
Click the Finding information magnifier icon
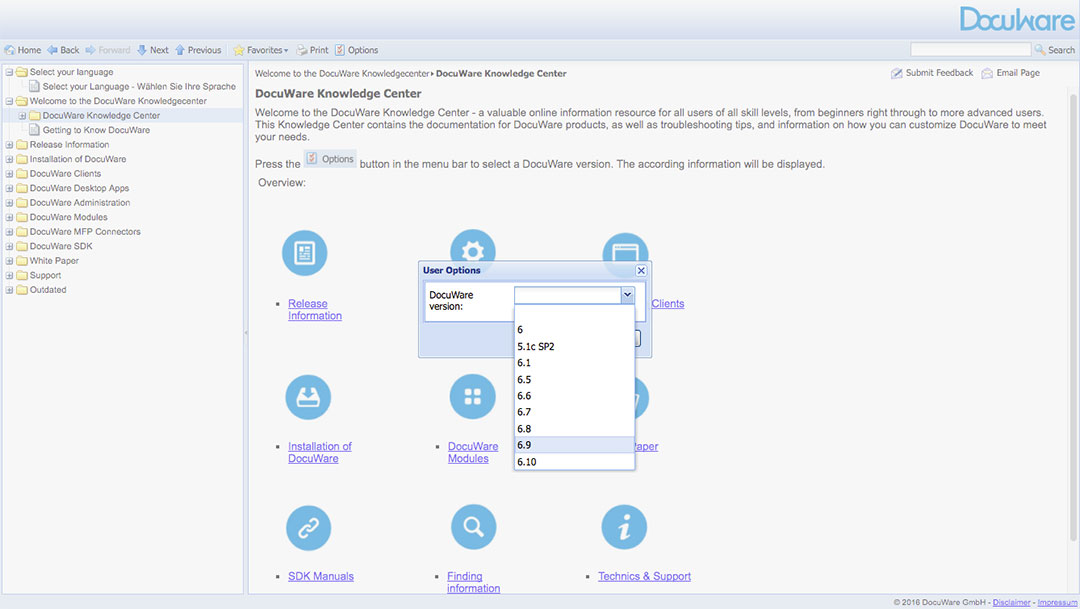click(473, 527)
